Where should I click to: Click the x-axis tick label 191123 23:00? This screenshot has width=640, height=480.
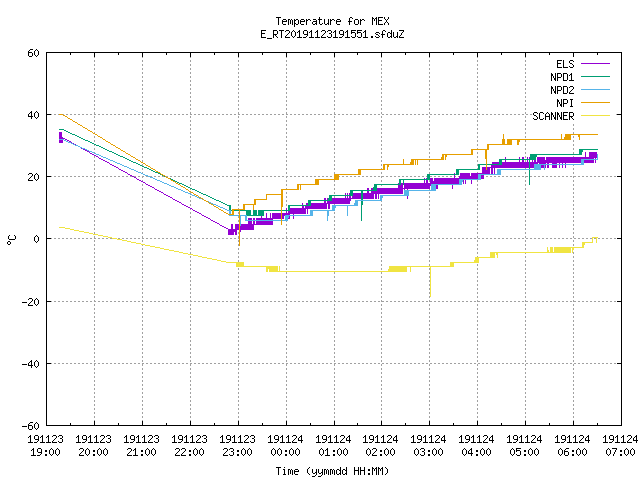[x=237, y=446]
